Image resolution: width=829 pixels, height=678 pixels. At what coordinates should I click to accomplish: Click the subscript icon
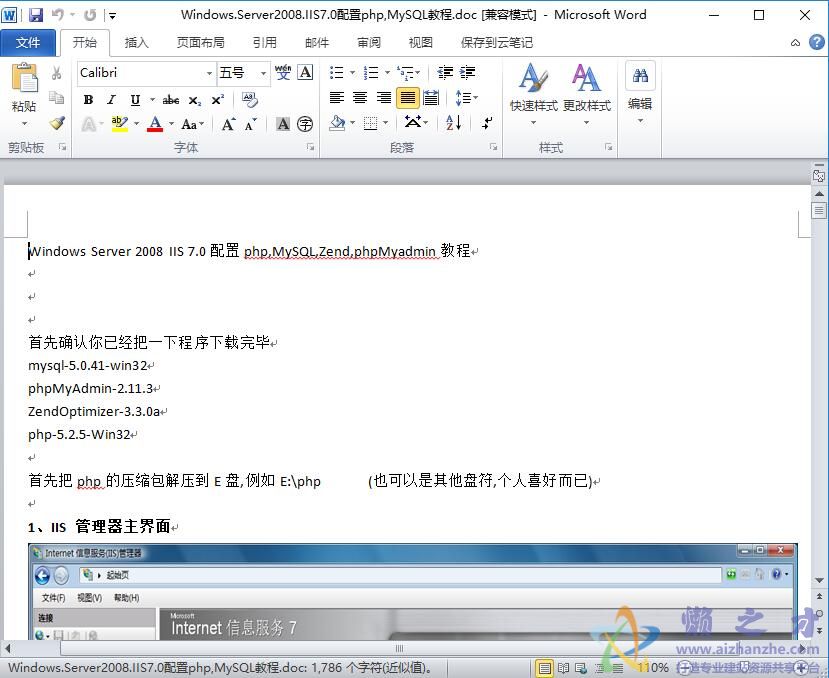pos(195,100)
